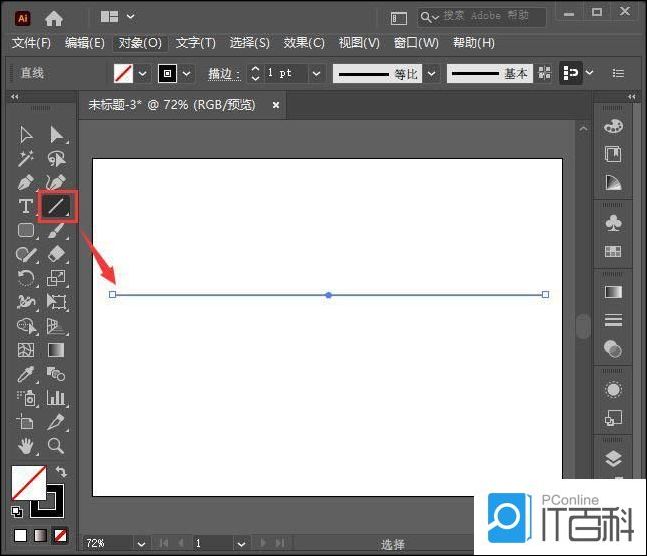Open the 窗口(W) menu
The width and height of the screenshot is (647, 556).
coord(416,43)
